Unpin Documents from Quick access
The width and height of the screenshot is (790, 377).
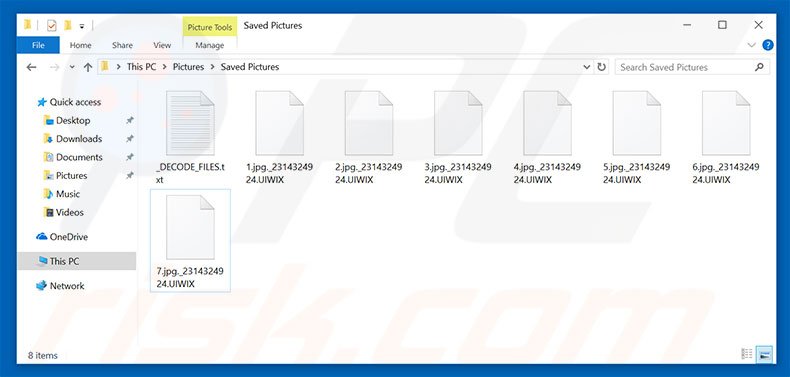coord(129,157)
